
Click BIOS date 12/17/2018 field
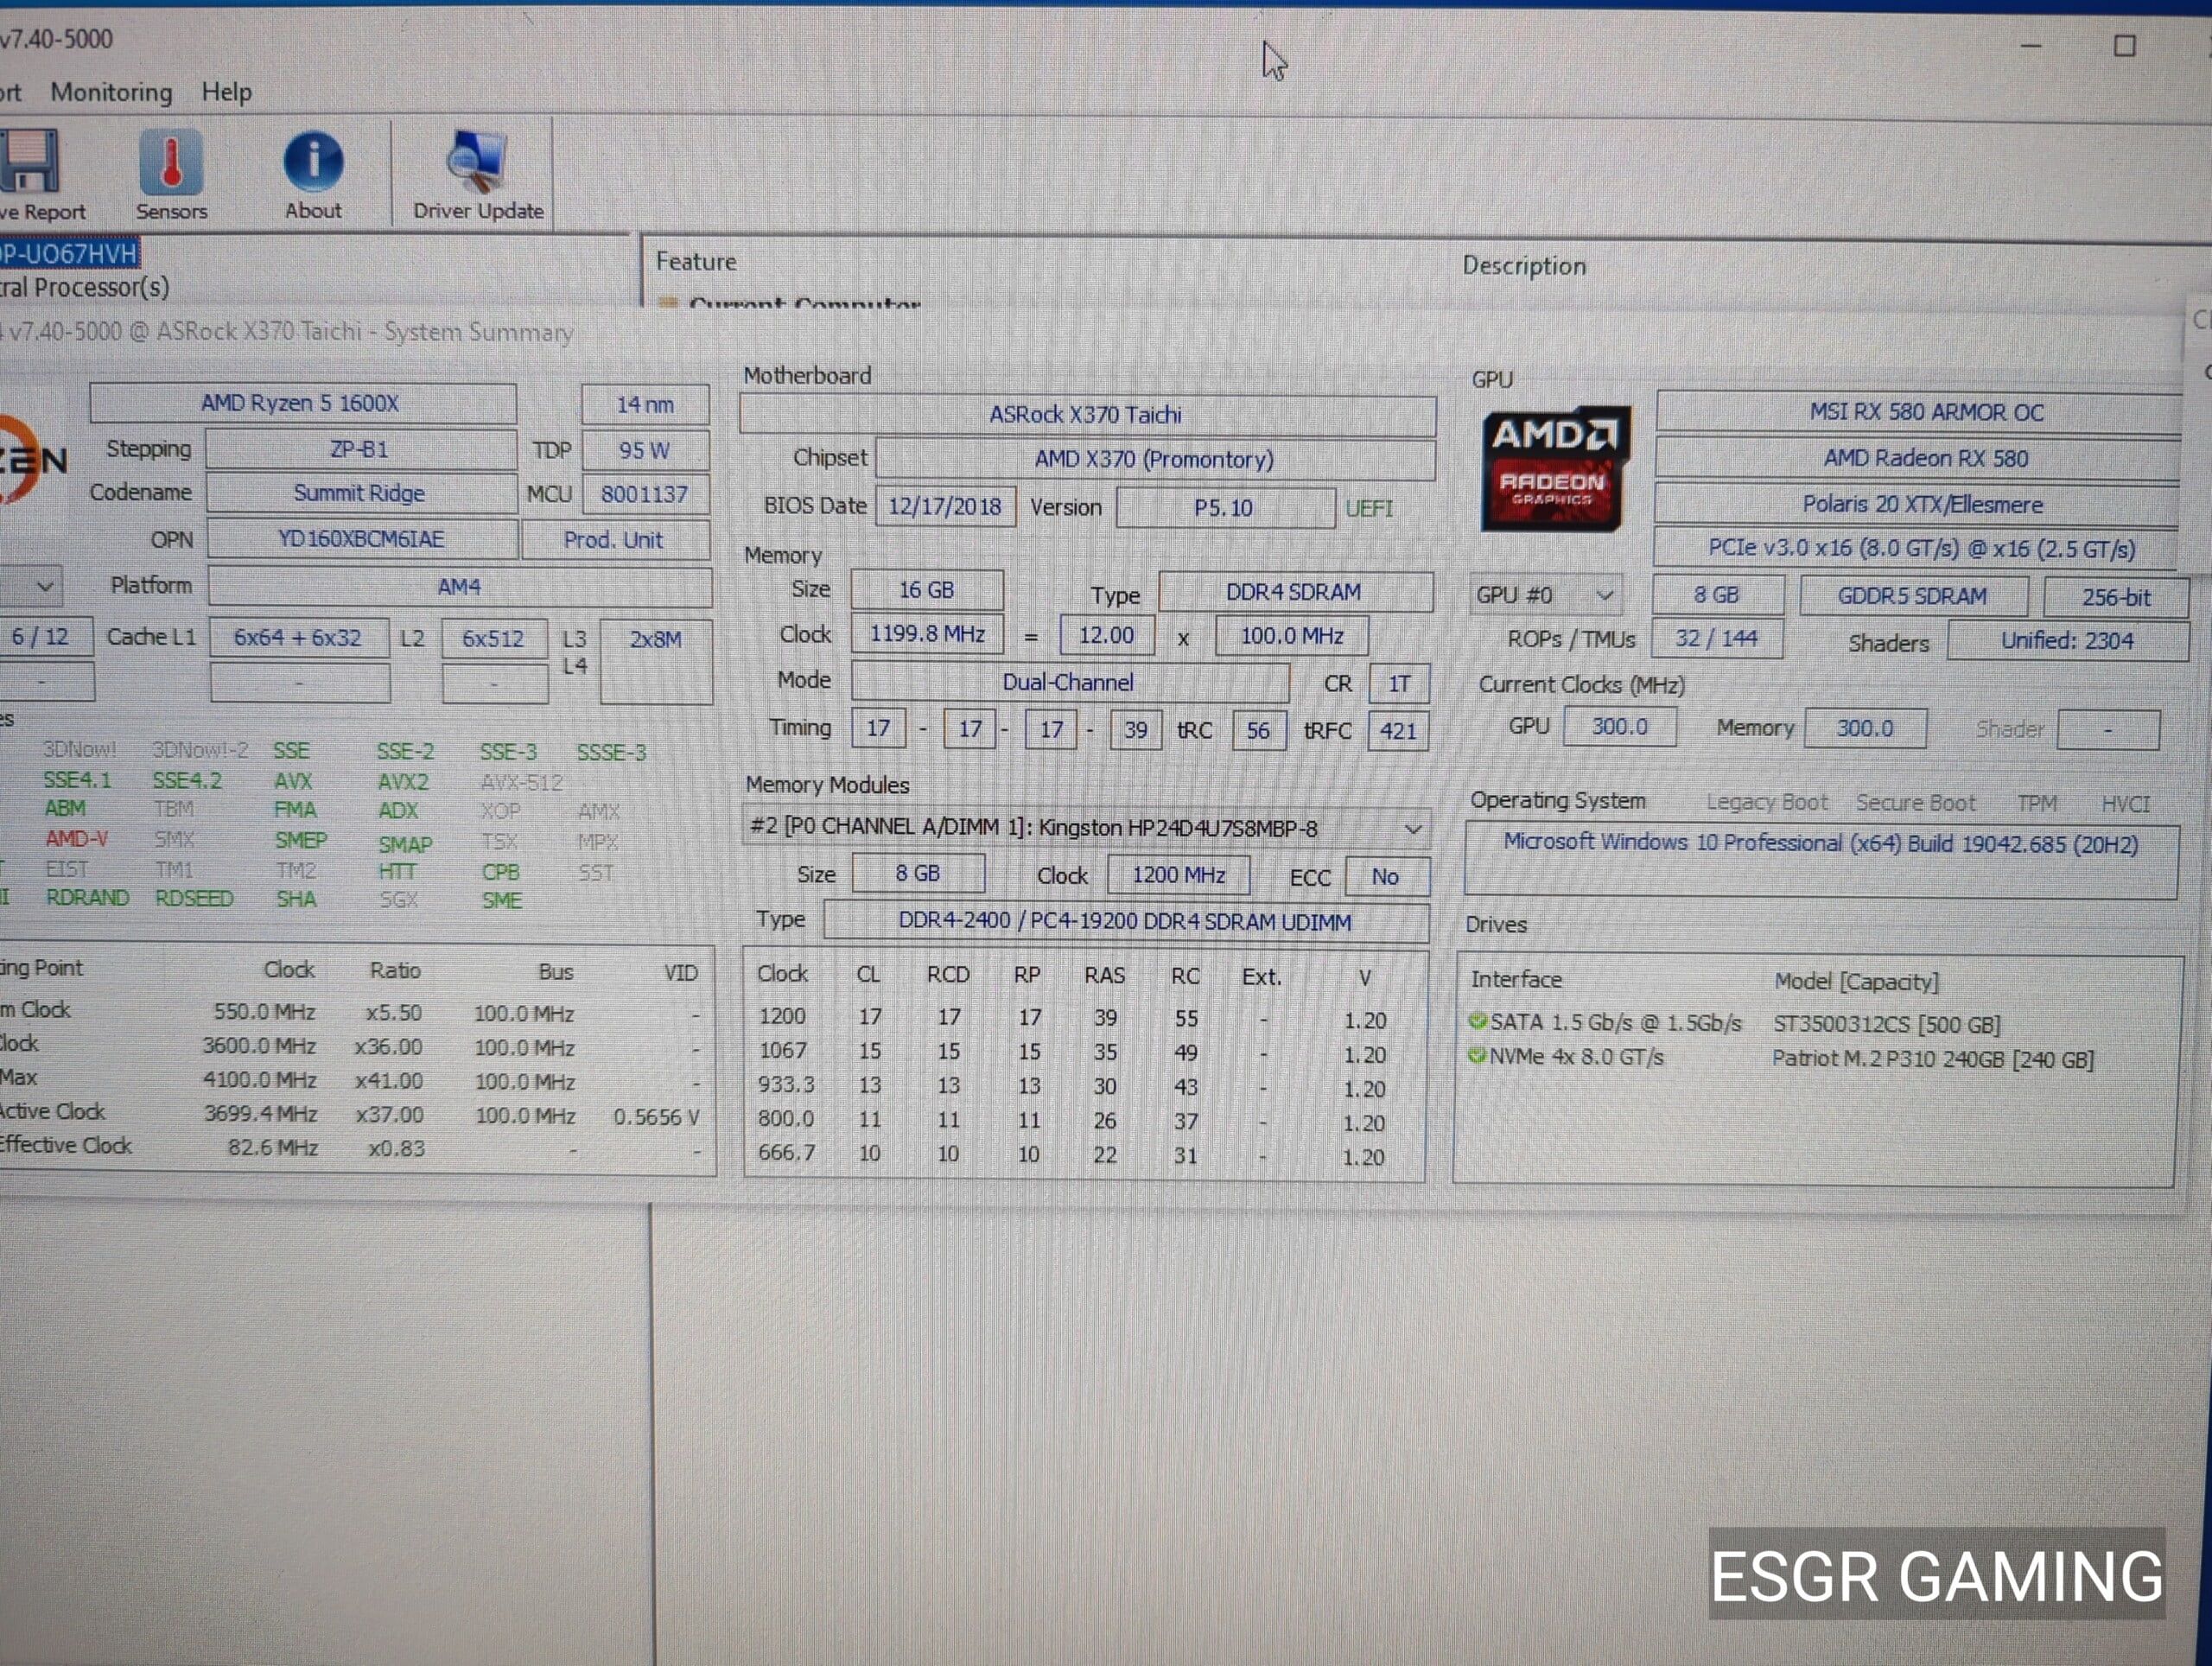point(945,507)
